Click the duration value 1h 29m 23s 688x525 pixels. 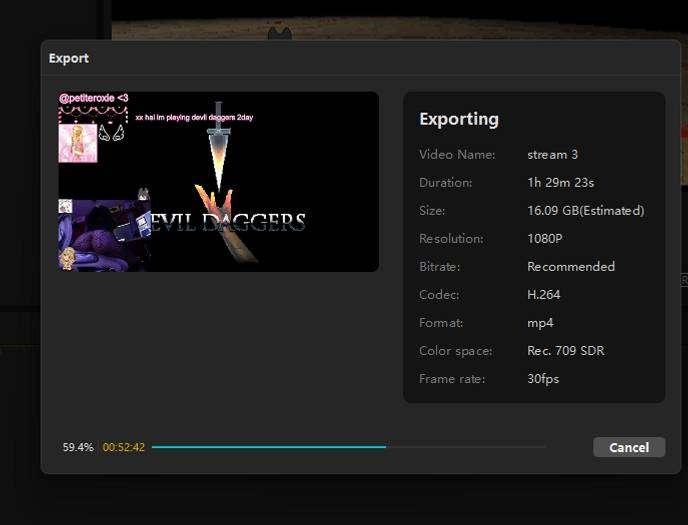[x=561, y=182]
